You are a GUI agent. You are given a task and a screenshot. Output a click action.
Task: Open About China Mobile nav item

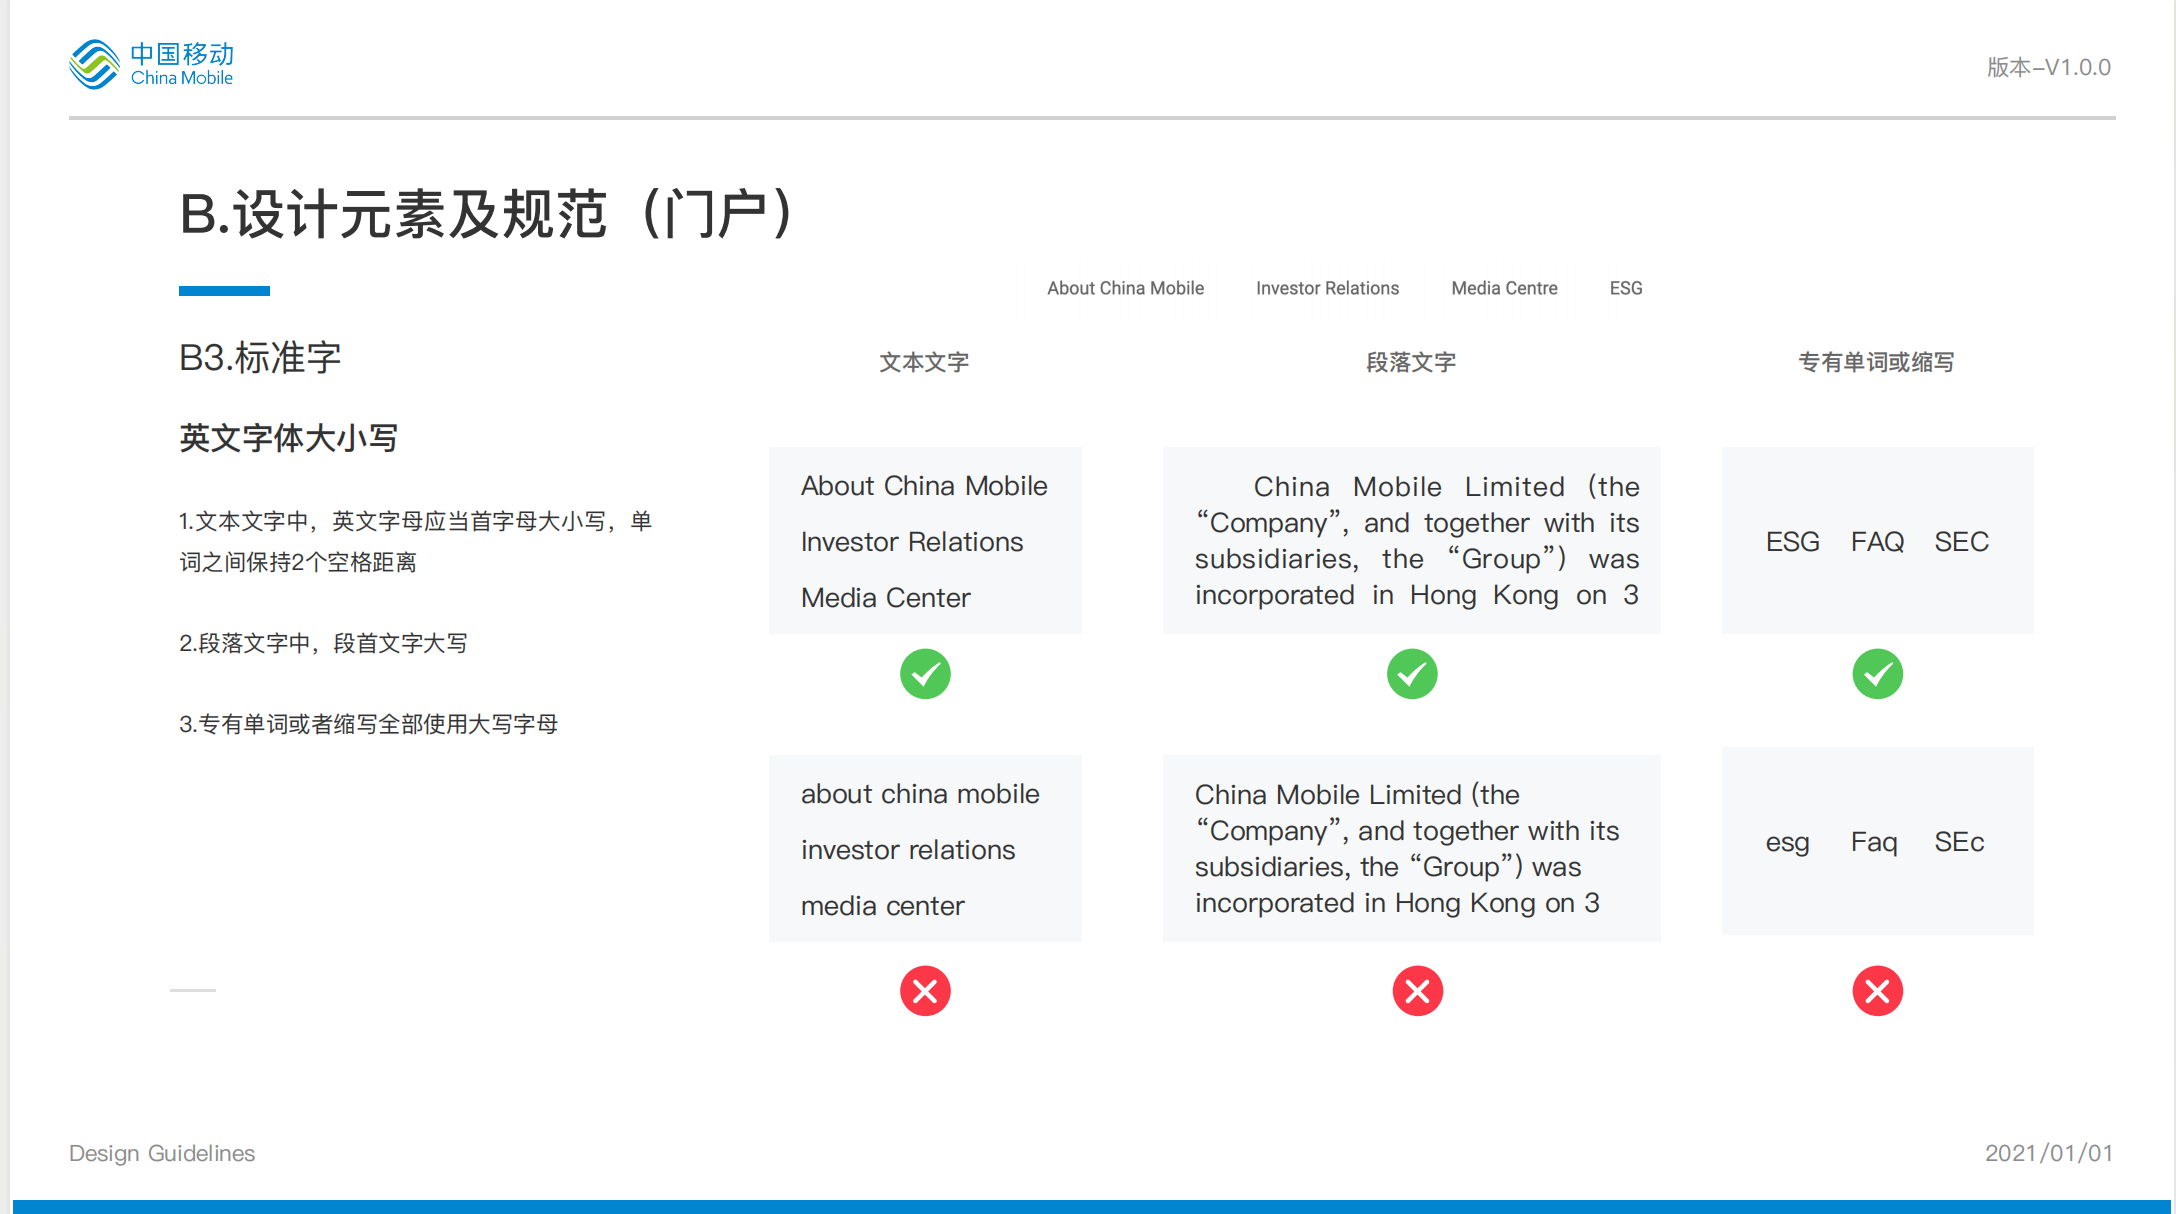(x=1125, y=288)
